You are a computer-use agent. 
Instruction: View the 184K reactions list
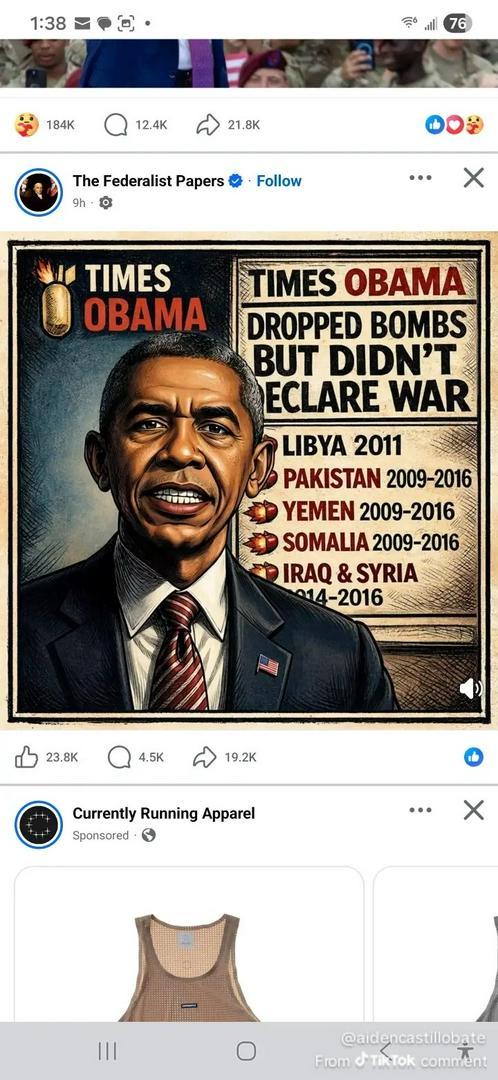pos(45,125)
